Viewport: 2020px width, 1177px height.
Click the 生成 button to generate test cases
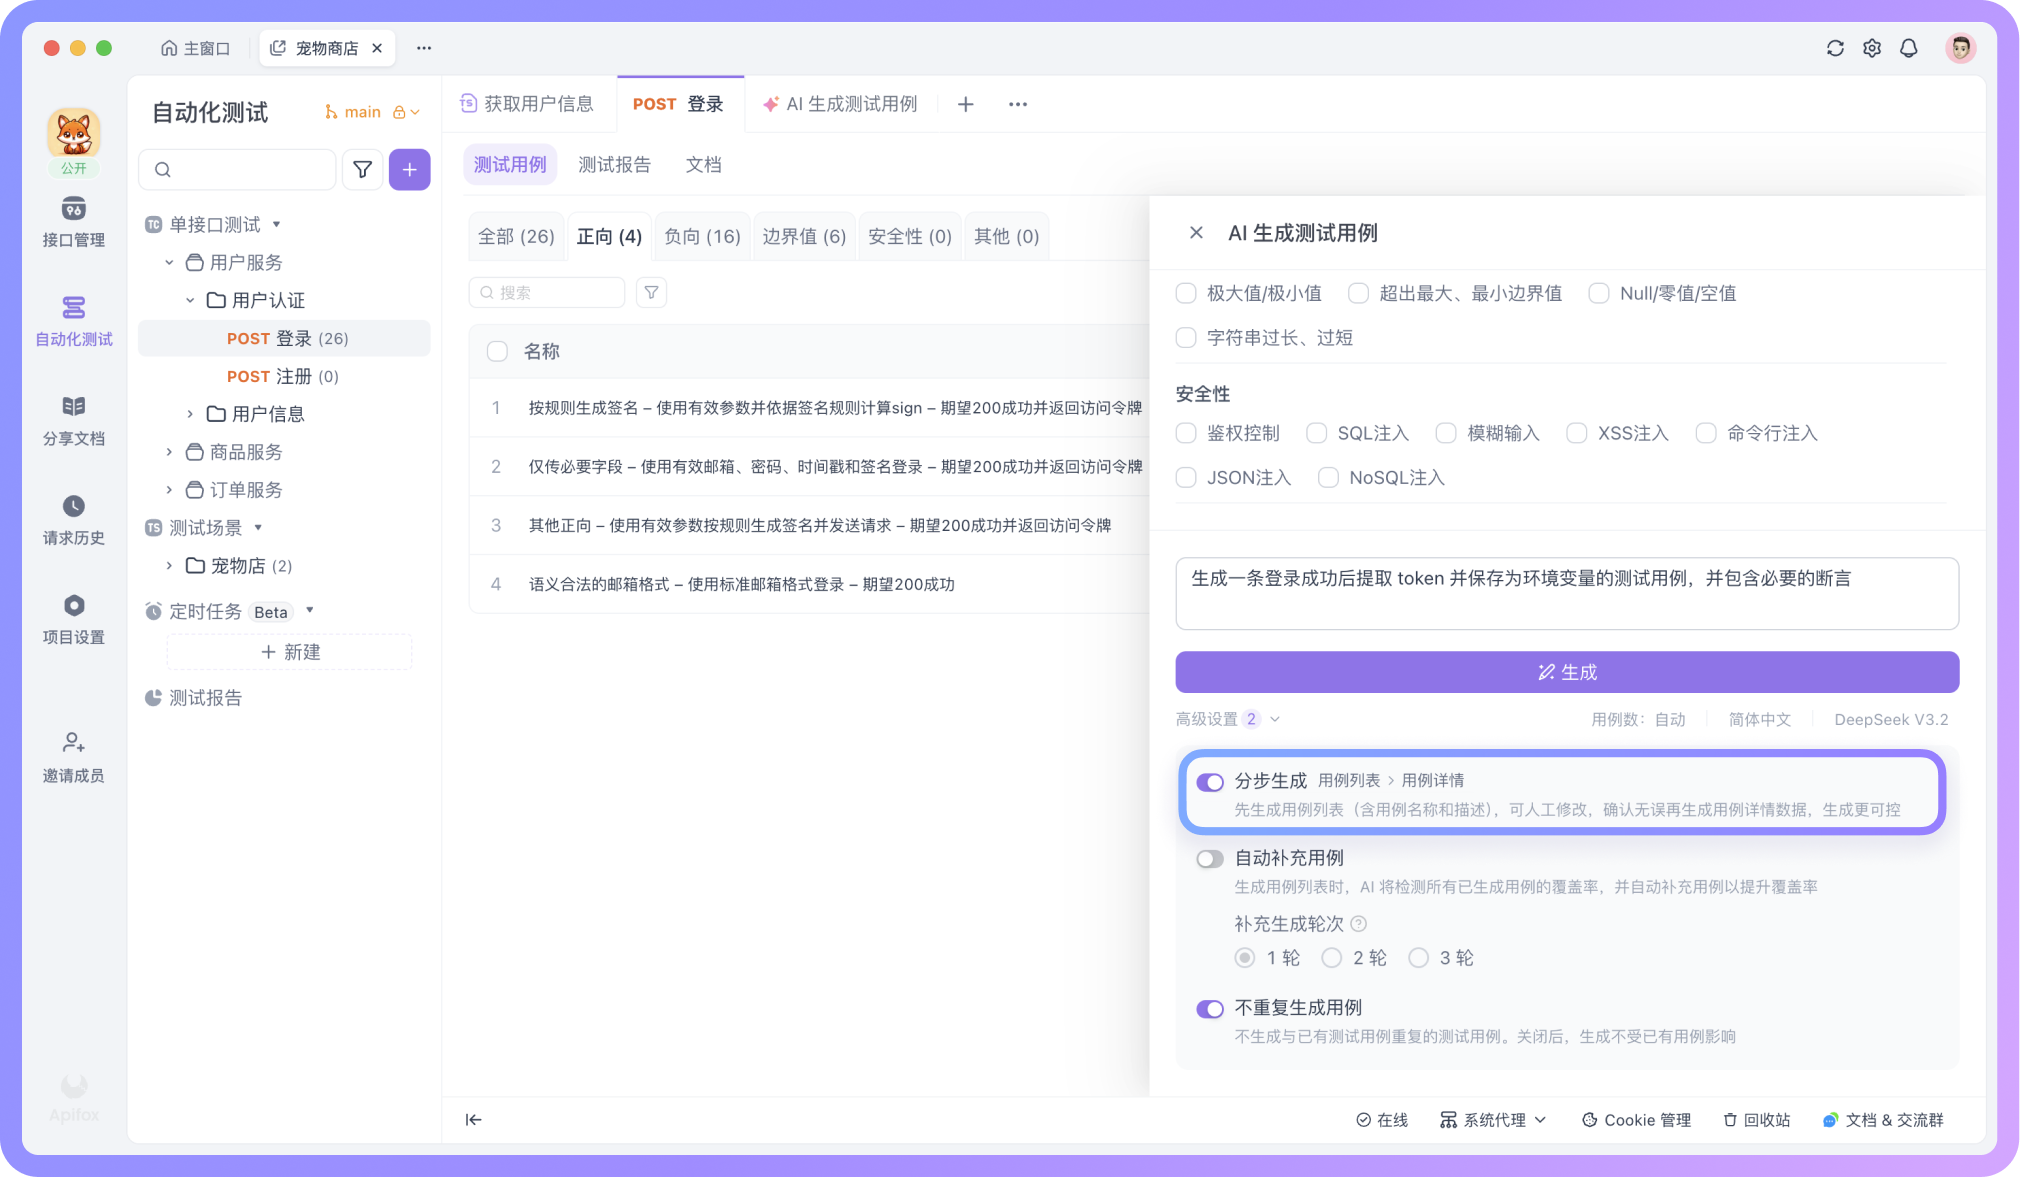(1565, 672)
